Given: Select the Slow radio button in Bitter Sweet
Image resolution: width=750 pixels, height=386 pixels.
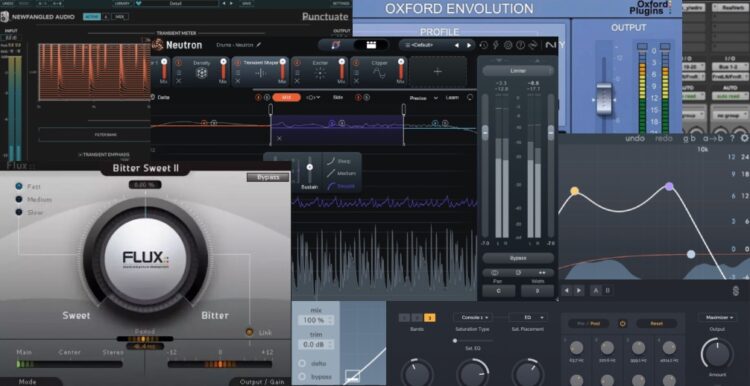Looking at the screenshot, I should [x=19, y=212].
